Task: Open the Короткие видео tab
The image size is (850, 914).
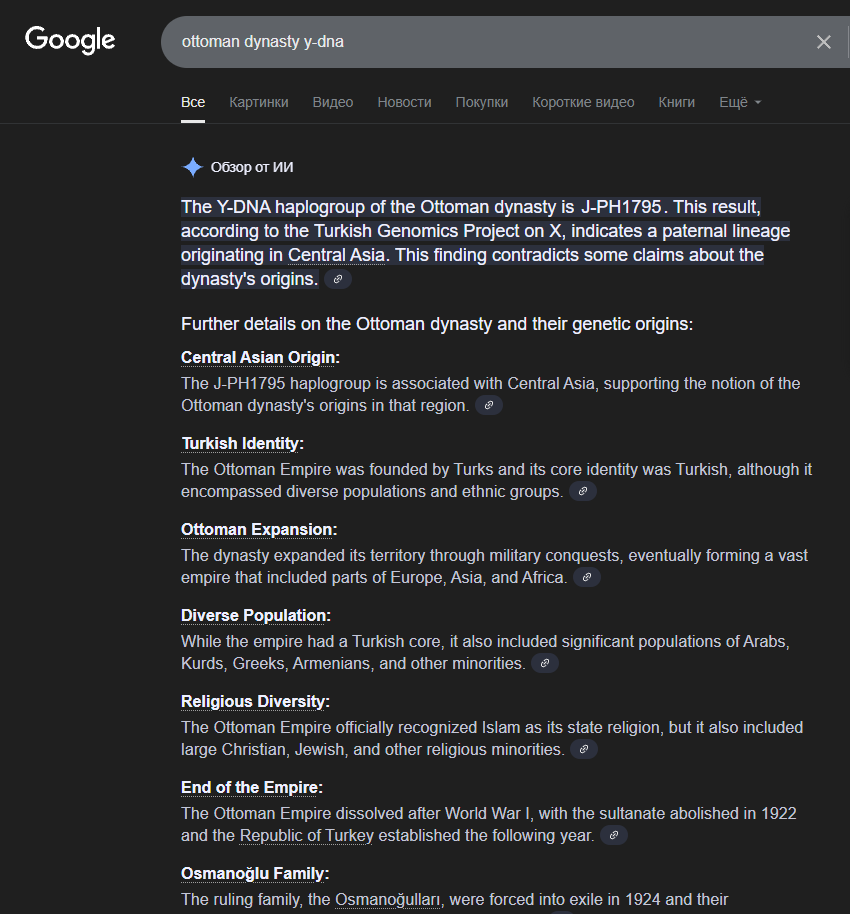Action: [583, 102]
